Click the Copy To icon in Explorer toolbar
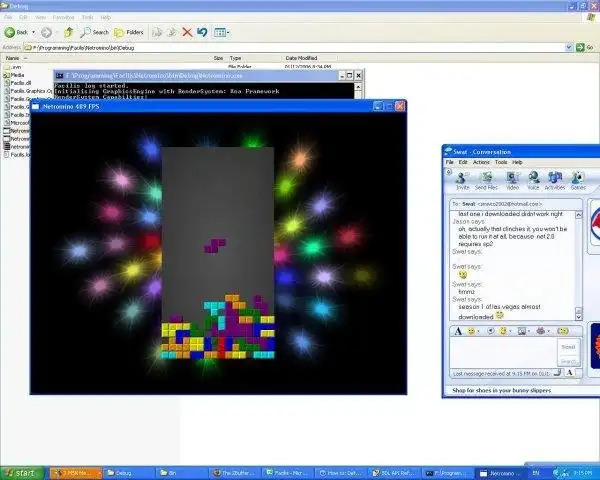The width and height of the screenshot is (600, 480). click(172, 33)
